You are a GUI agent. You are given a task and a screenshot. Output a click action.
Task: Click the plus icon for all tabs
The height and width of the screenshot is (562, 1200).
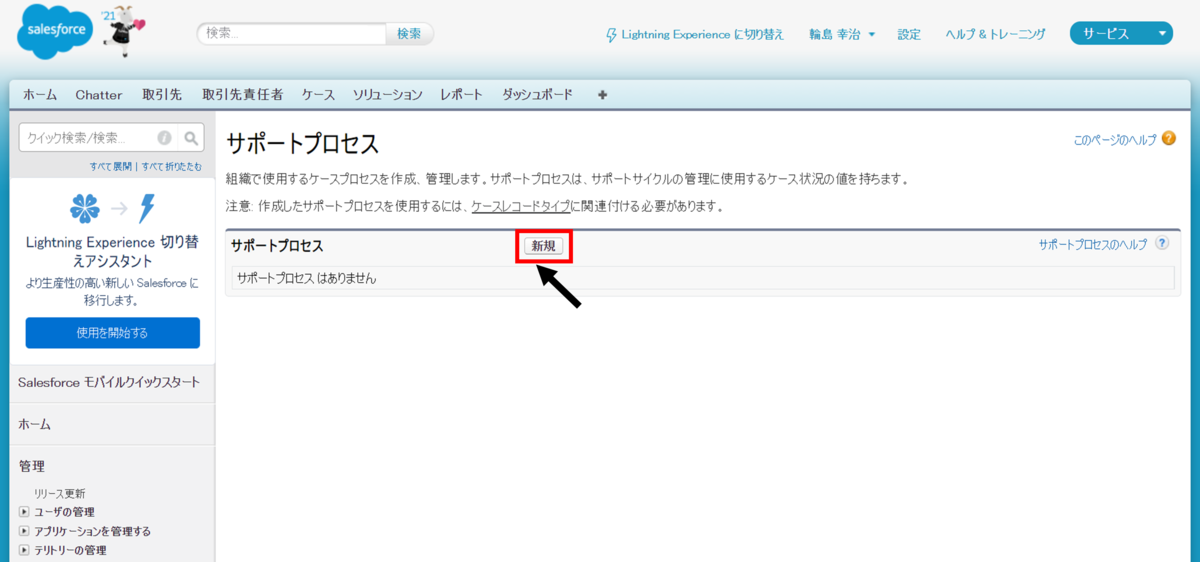602,95
